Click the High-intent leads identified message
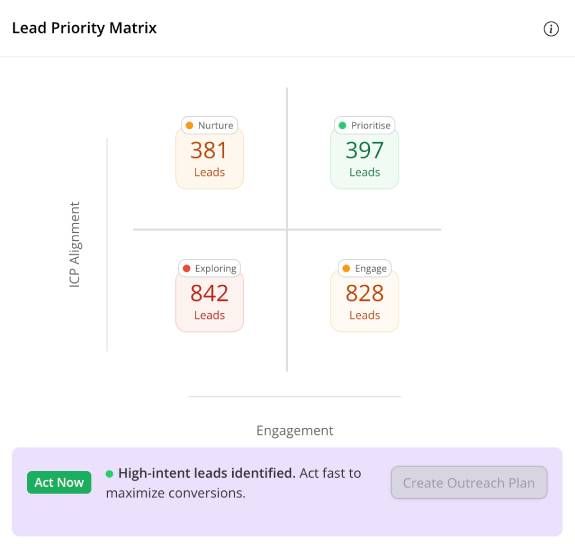 pyautogui.click(x=233, y=483)
